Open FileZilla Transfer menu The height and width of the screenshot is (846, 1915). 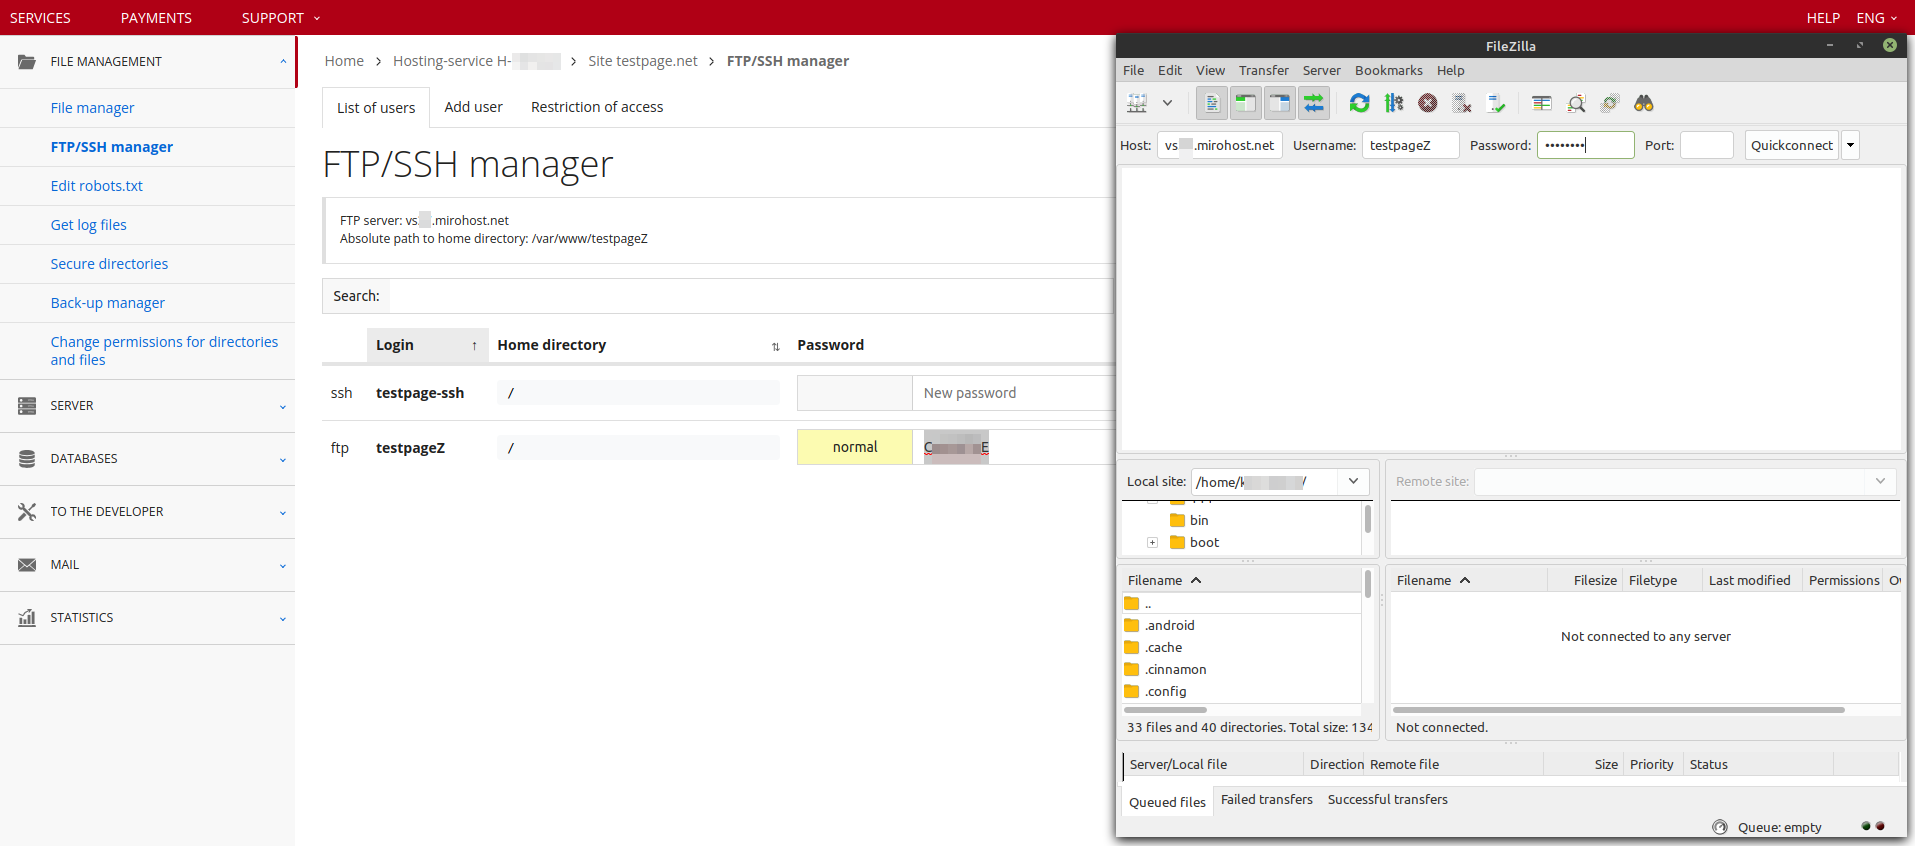1263,70
